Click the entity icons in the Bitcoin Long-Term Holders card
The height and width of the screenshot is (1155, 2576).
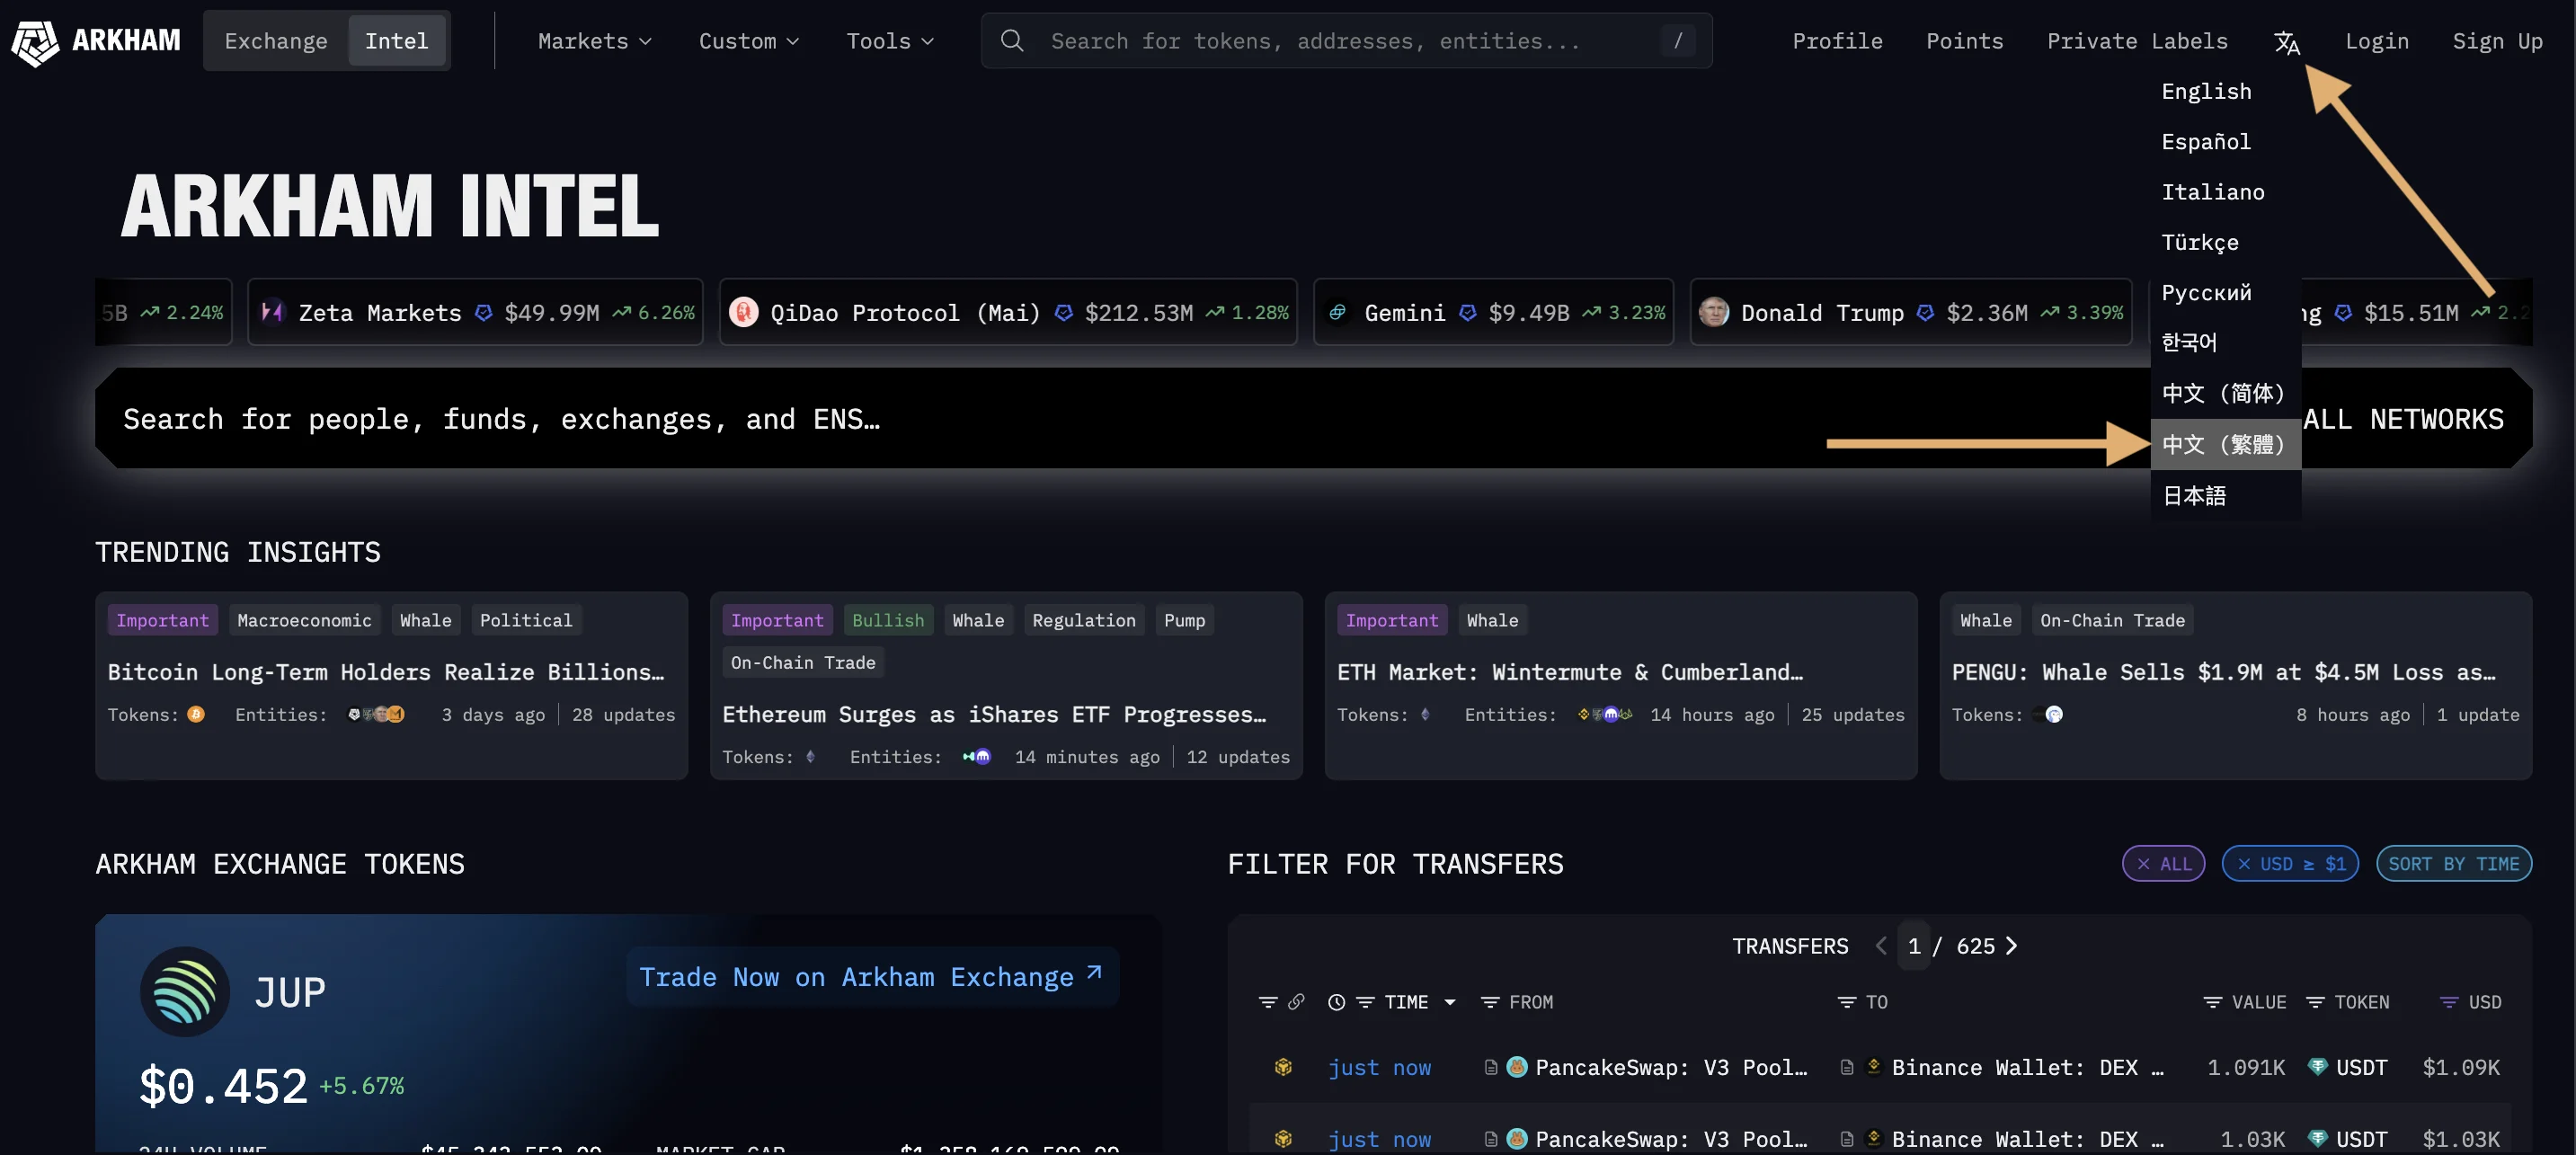click(x=376, y=714)
